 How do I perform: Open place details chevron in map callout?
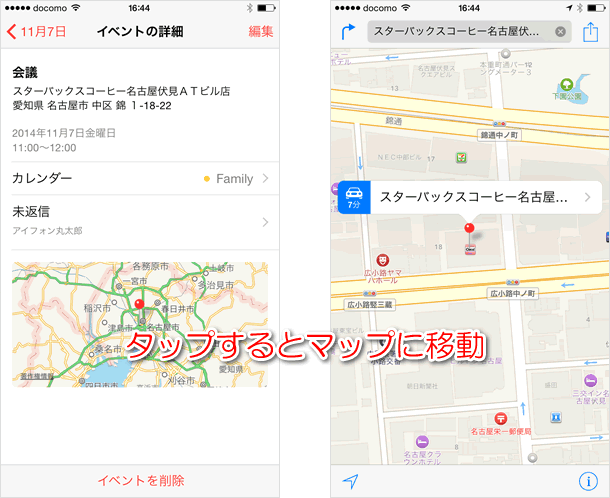click(x=587, y=198)
